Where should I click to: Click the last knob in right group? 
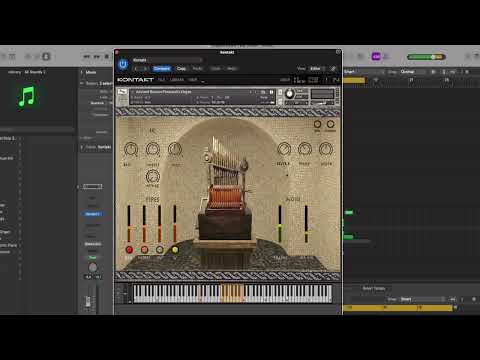(326, 149)
